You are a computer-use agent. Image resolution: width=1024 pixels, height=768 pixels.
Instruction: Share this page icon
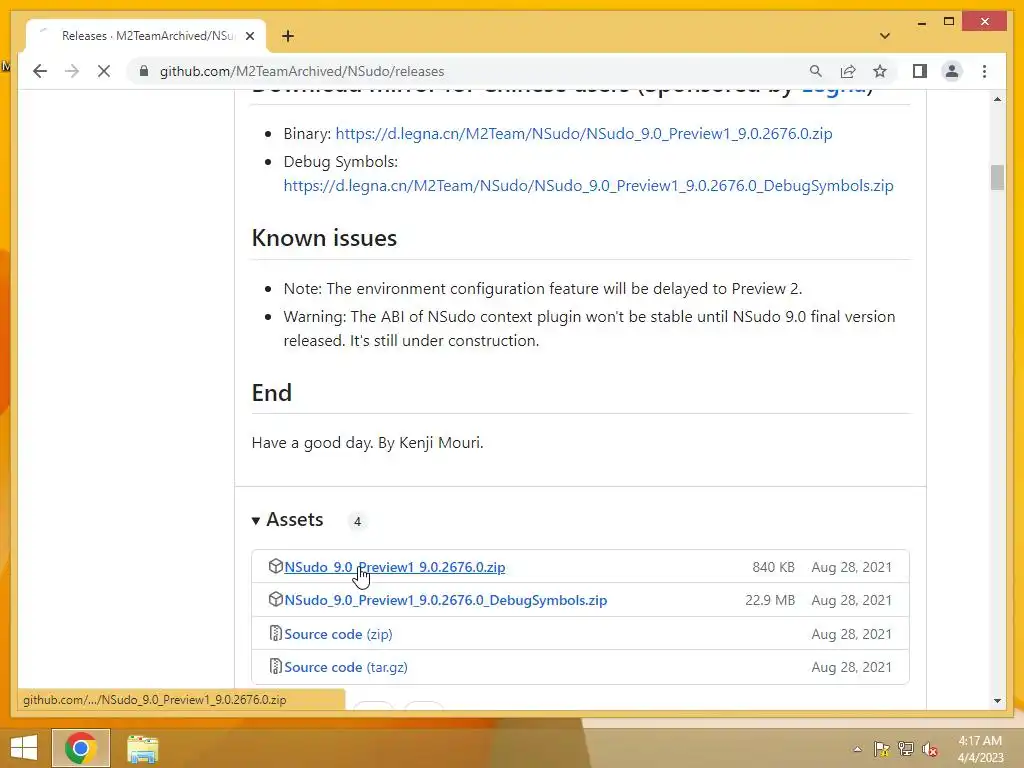click(x=848, y=71)
